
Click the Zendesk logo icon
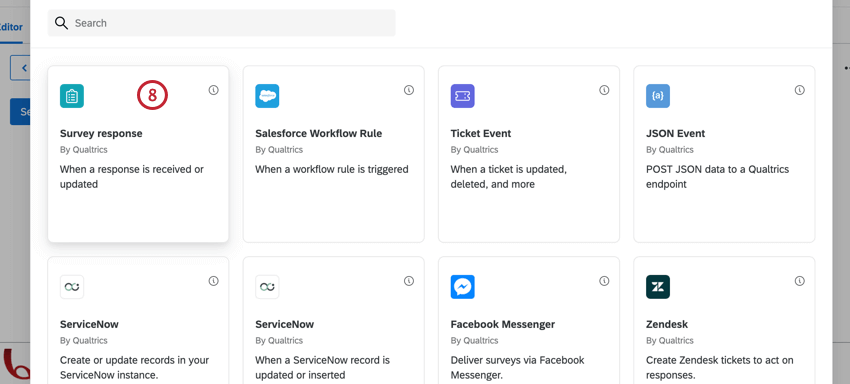(x=658, y=287)
